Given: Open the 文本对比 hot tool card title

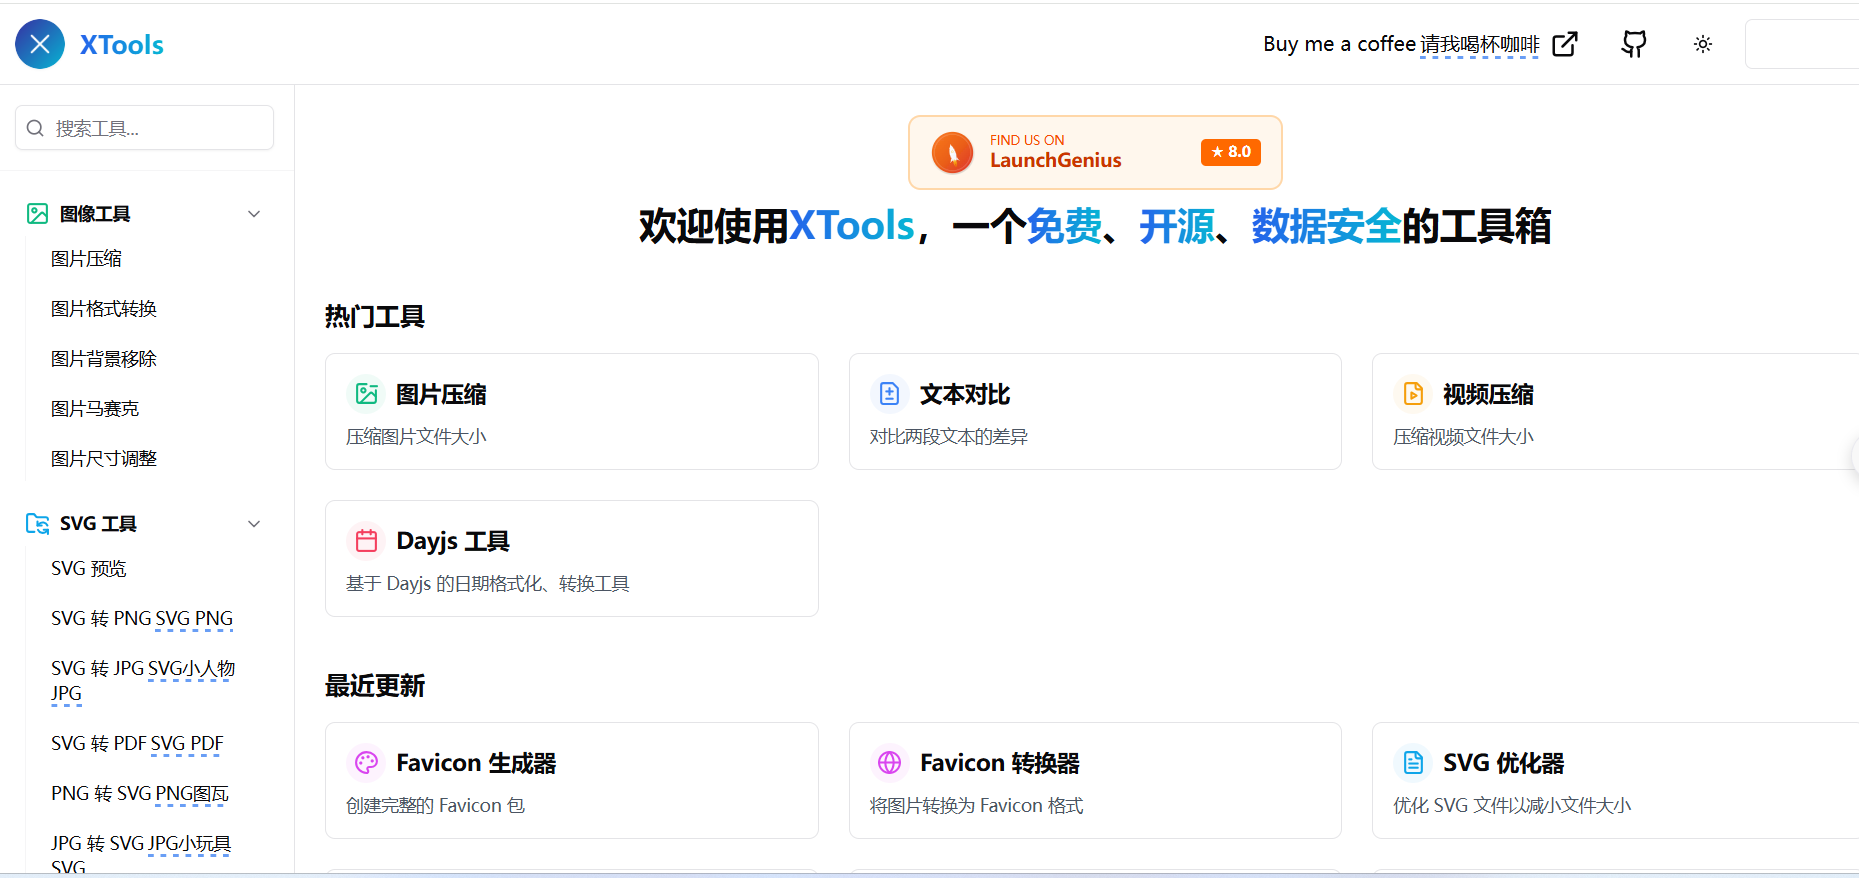Looking at the screenshot, I should [965, 395].
